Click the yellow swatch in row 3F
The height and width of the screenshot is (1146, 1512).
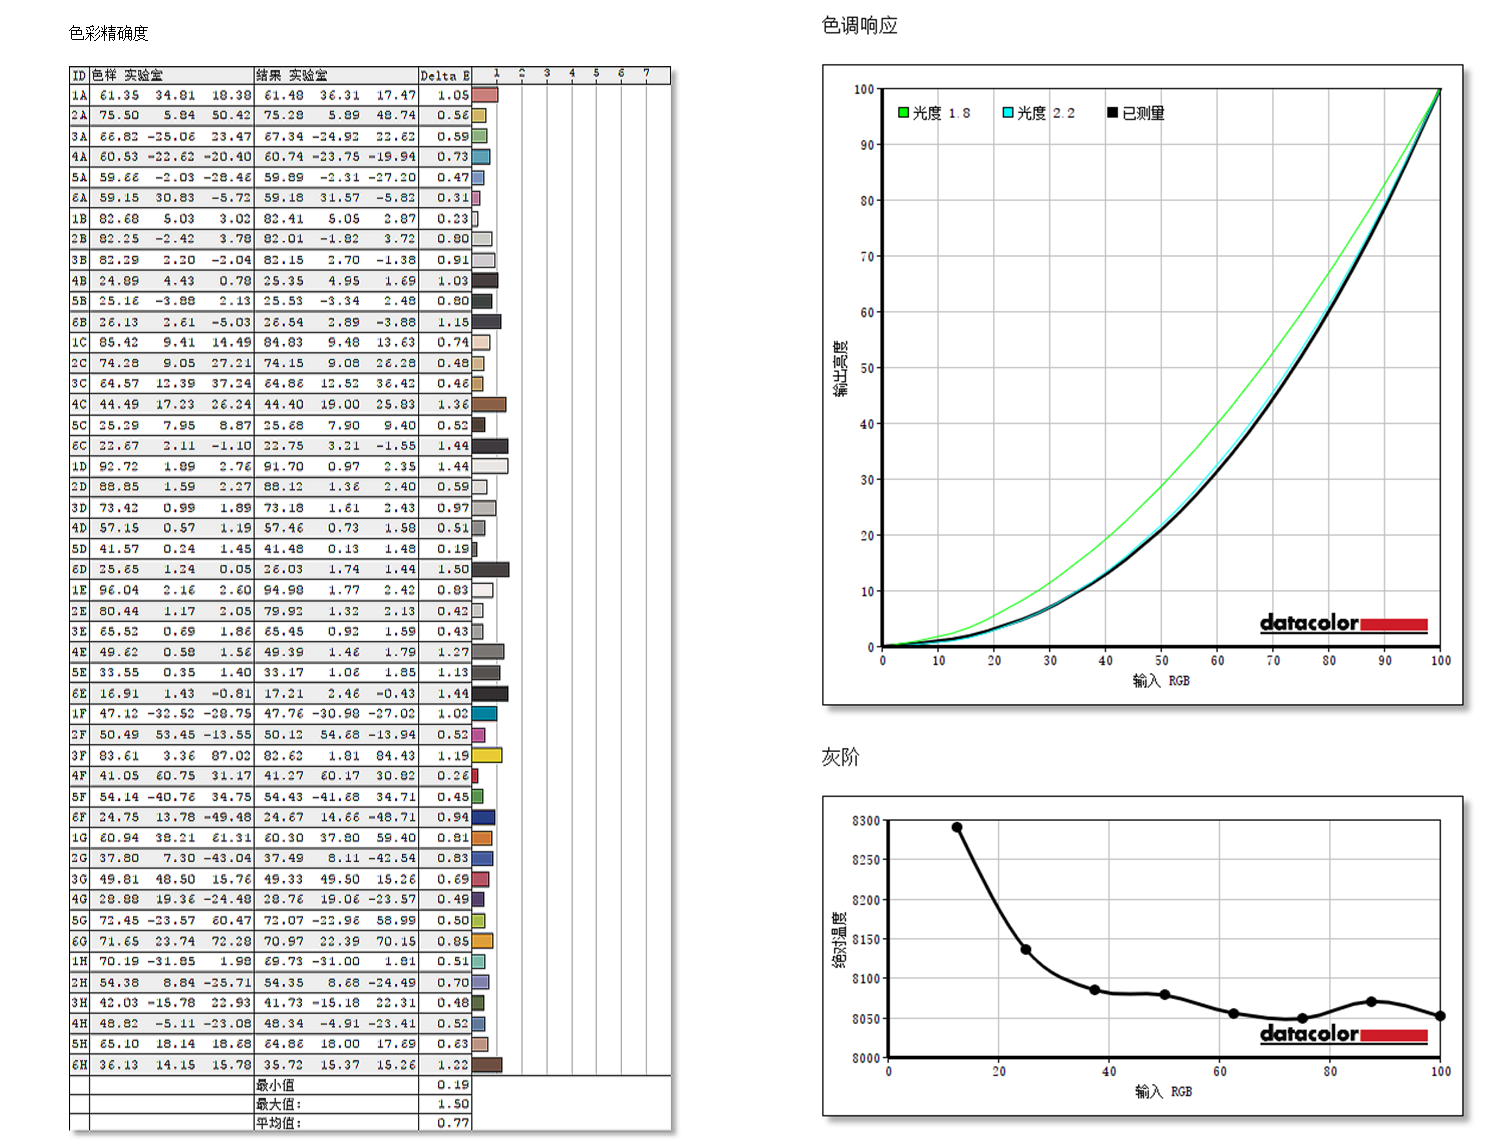pos(487,756)
